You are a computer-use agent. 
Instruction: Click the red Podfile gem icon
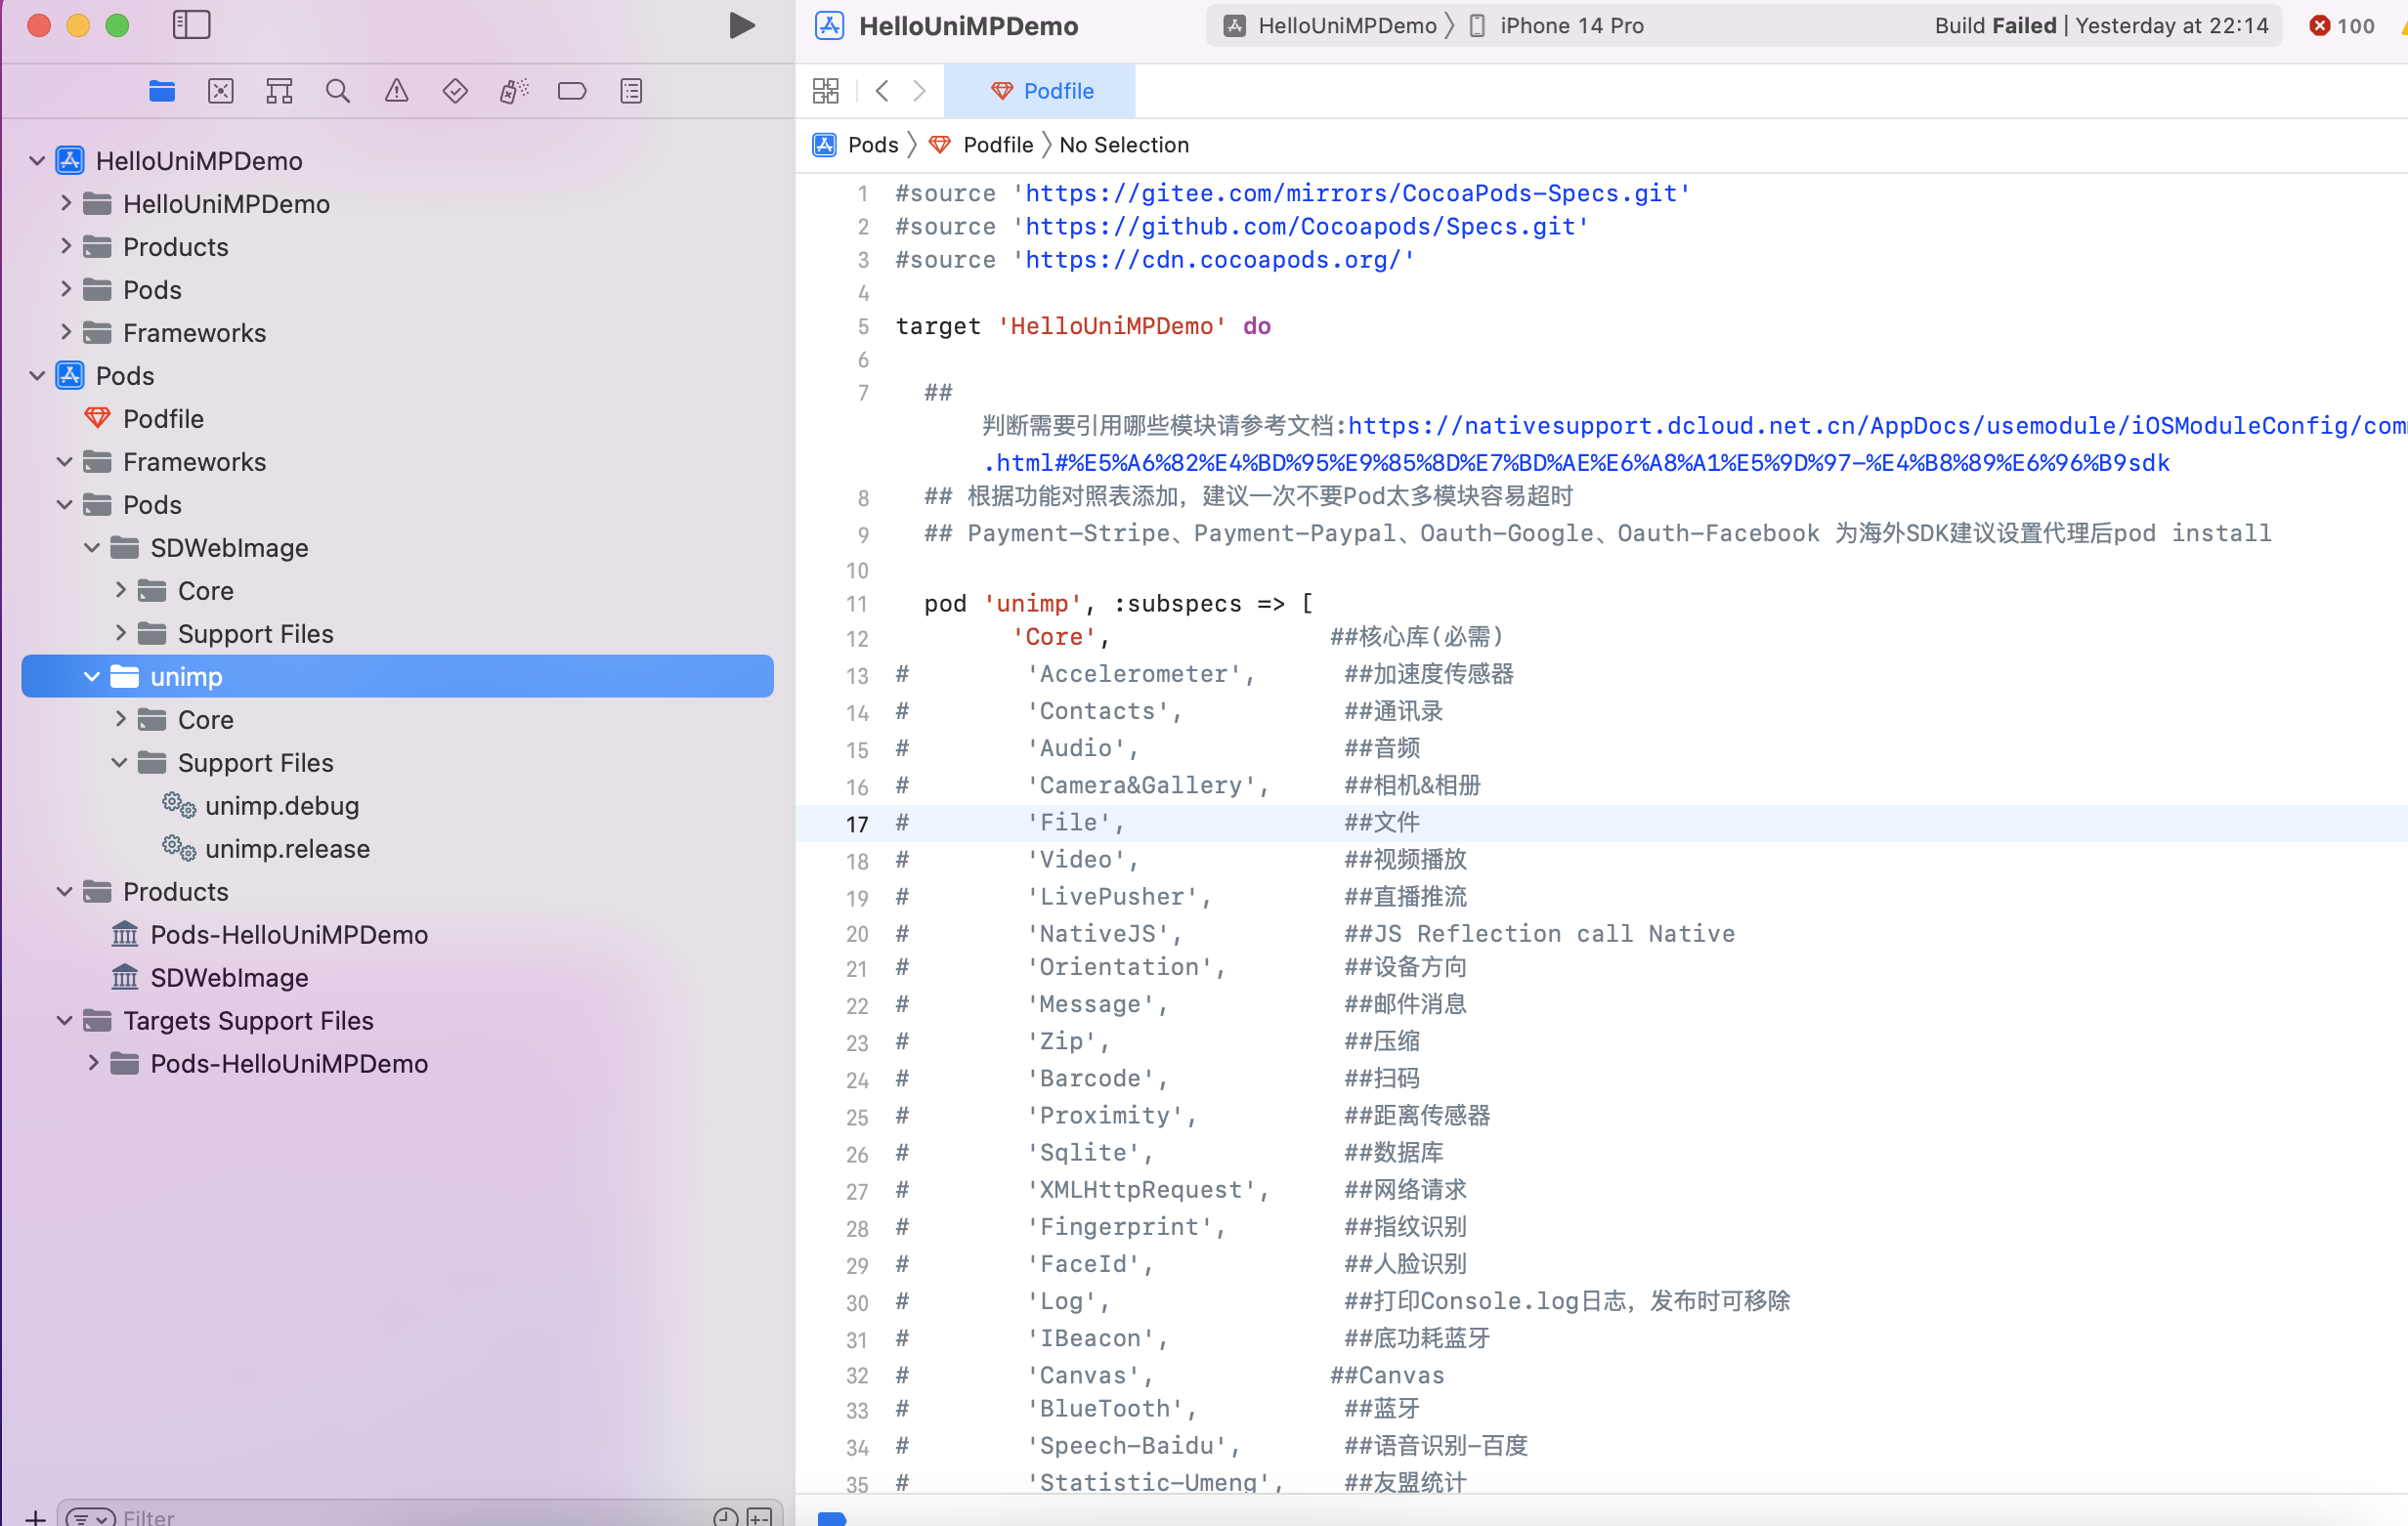click(97, 418)
